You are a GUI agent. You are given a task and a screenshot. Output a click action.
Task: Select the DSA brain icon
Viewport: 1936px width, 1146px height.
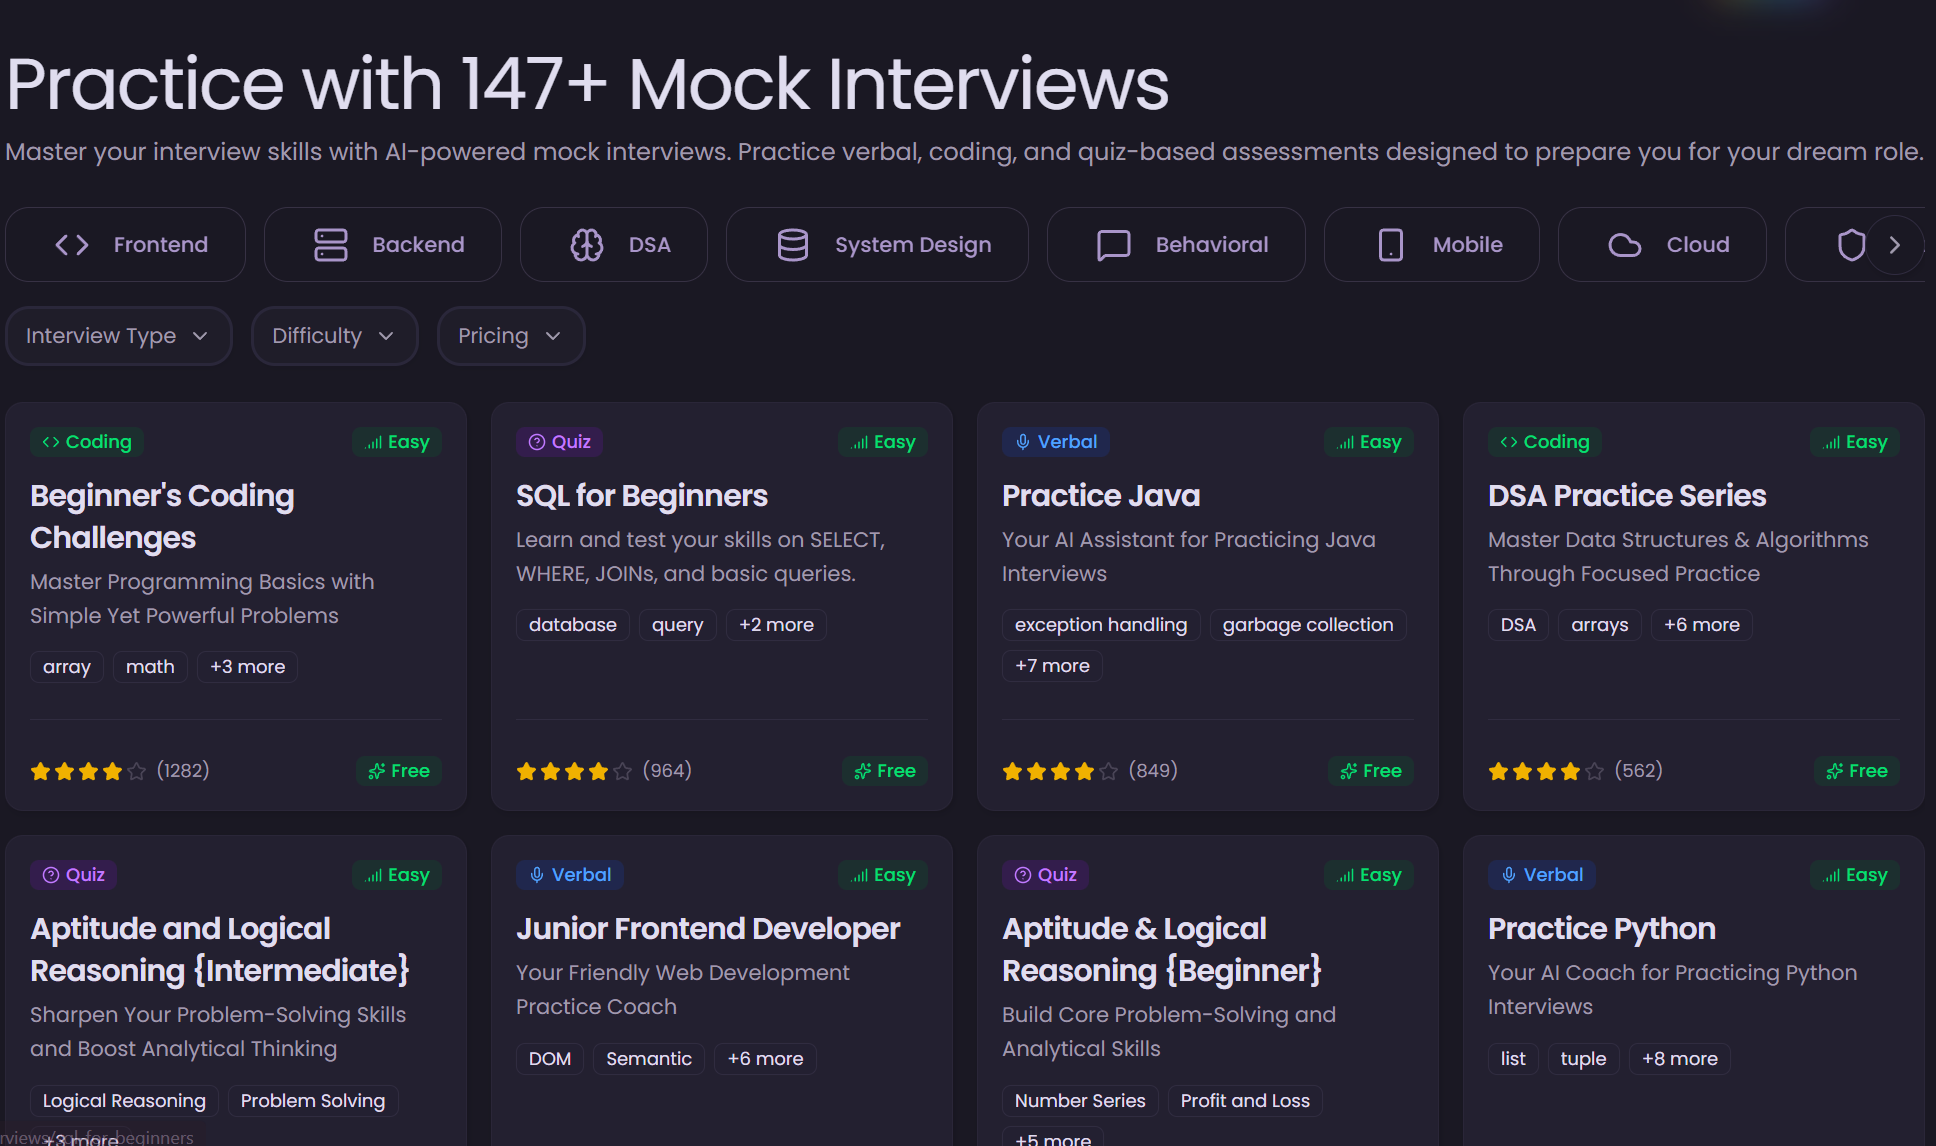click(x=587, y=244)
